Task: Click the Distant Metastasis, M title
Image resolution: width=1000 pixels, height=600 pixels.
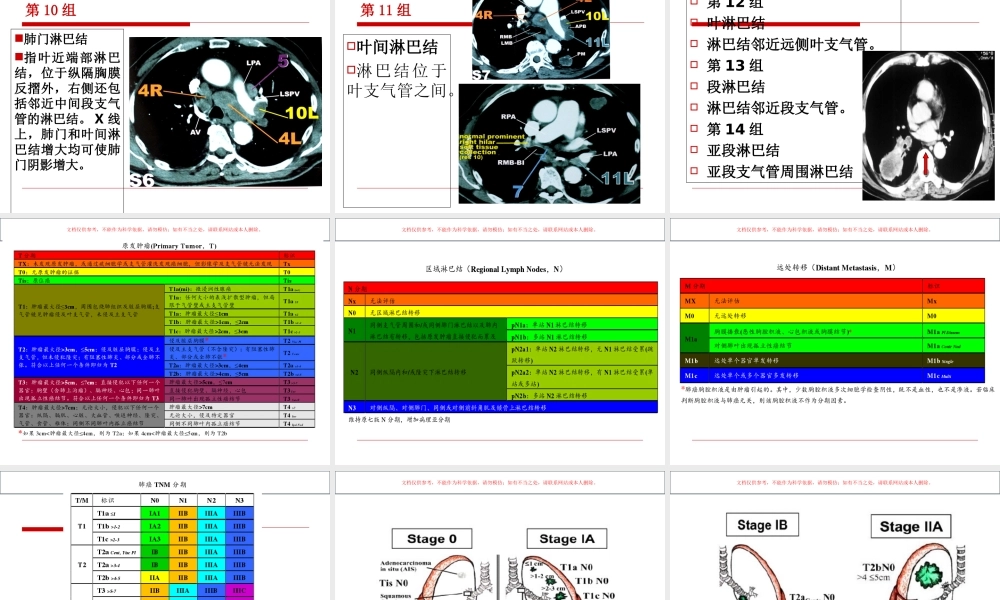Action: point(835,268)
